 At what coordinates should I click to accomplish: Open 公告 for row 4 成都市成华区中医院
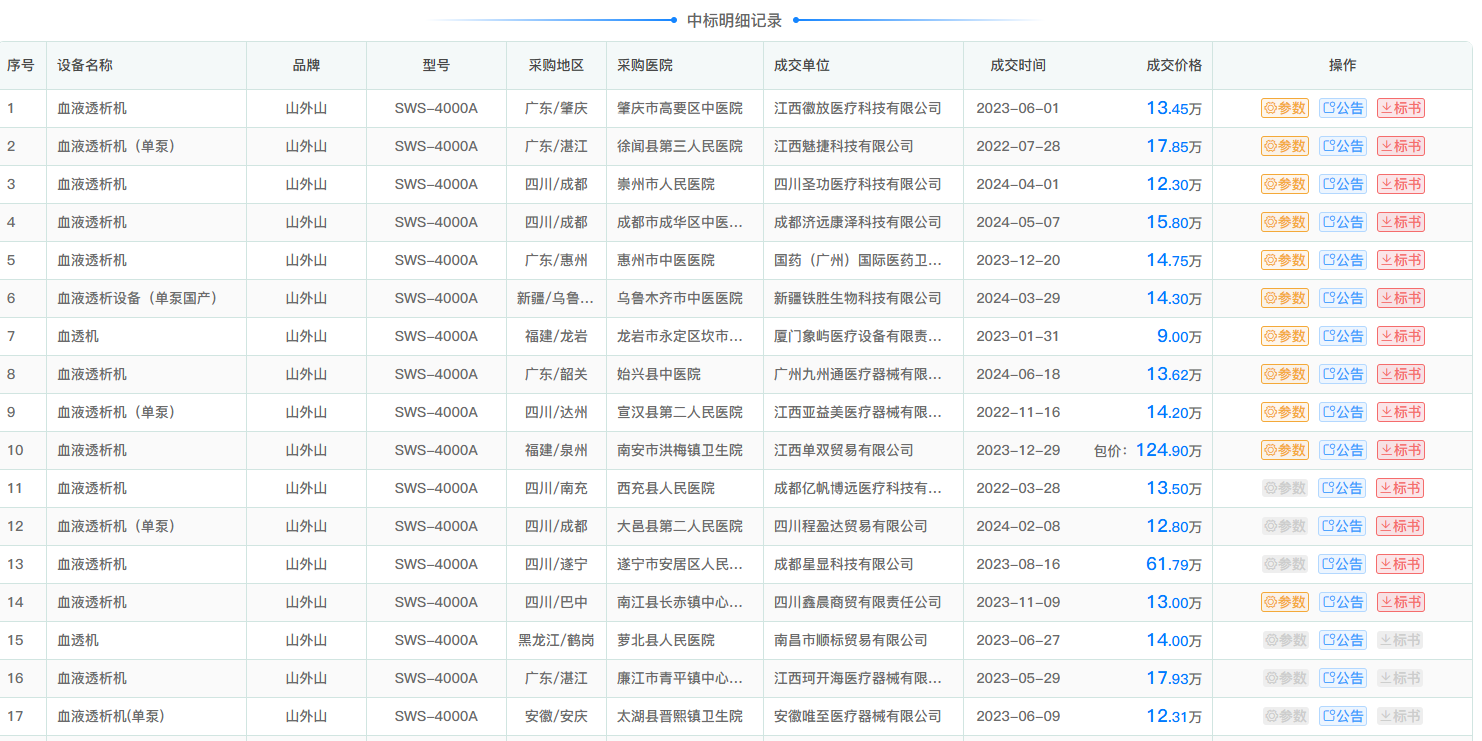1343,222
